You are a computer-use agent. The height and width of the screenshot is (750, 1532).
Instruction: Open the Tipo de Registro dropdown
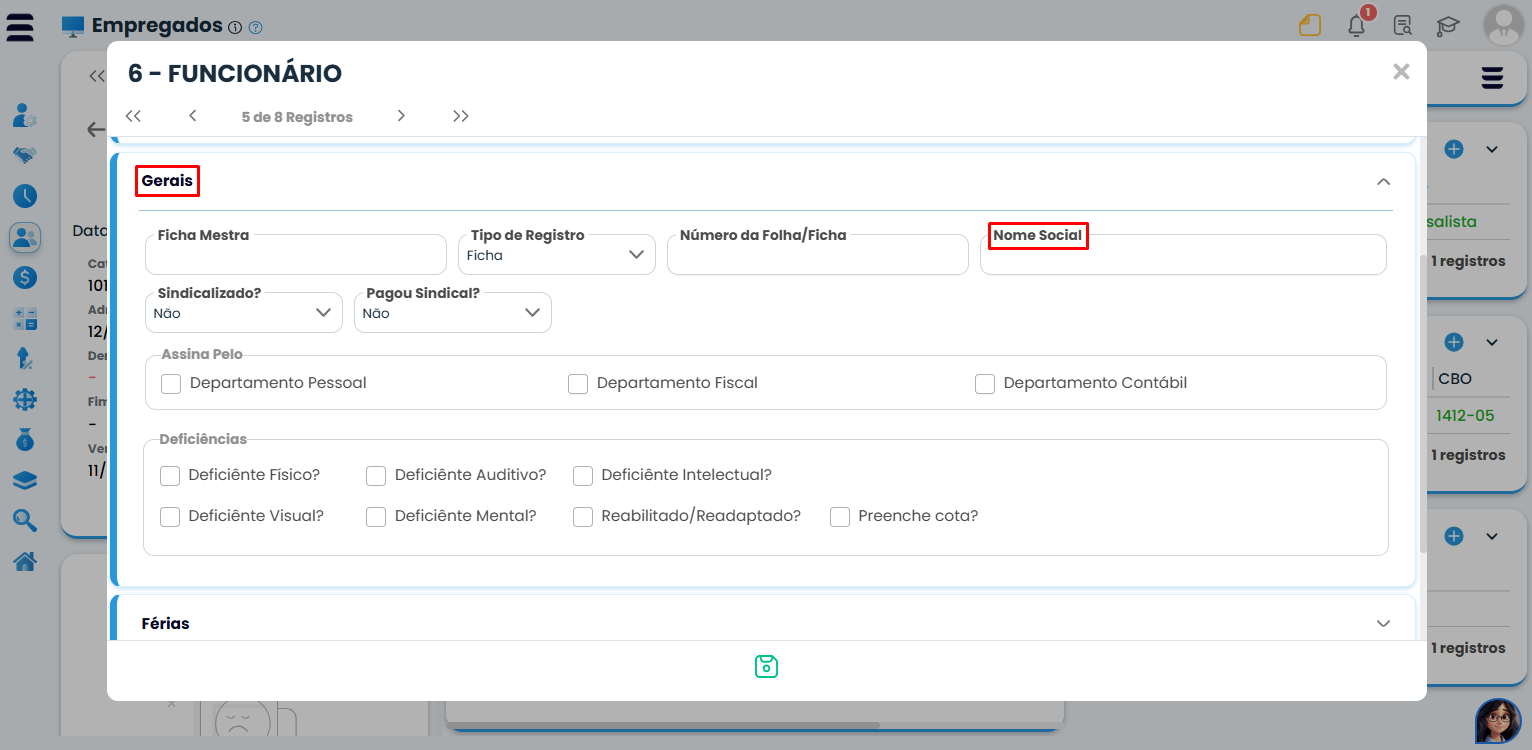click(x=556, y=255)
